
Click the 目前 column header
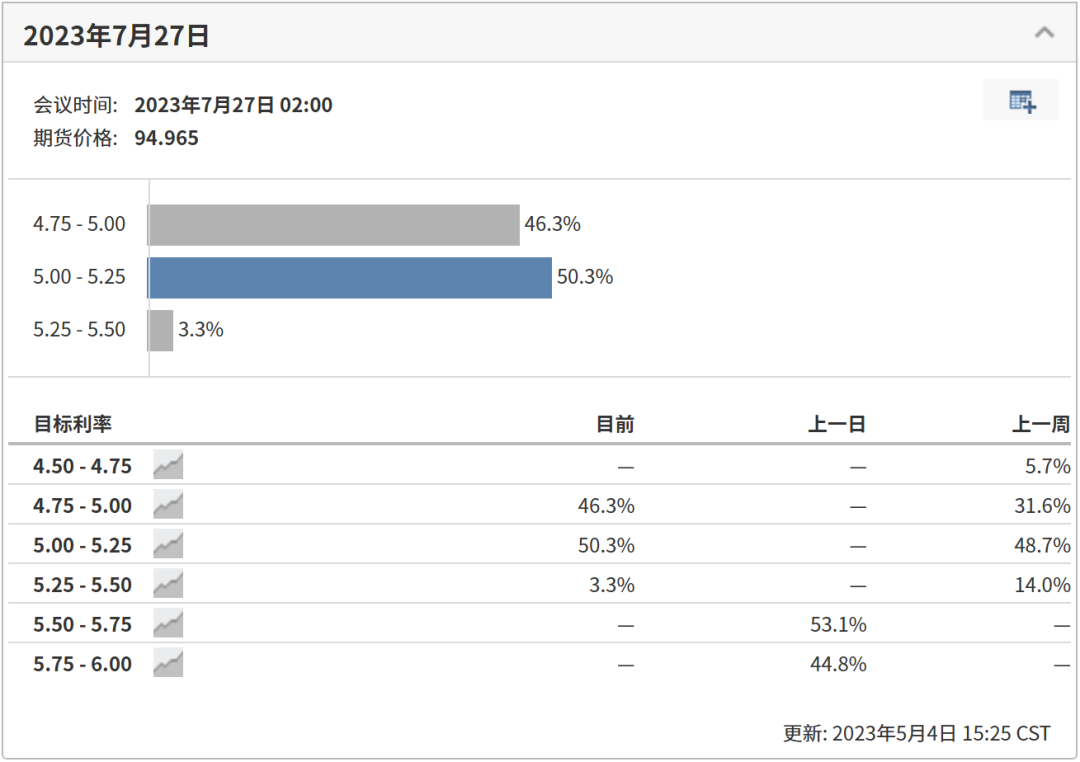[x=615, y=424]
